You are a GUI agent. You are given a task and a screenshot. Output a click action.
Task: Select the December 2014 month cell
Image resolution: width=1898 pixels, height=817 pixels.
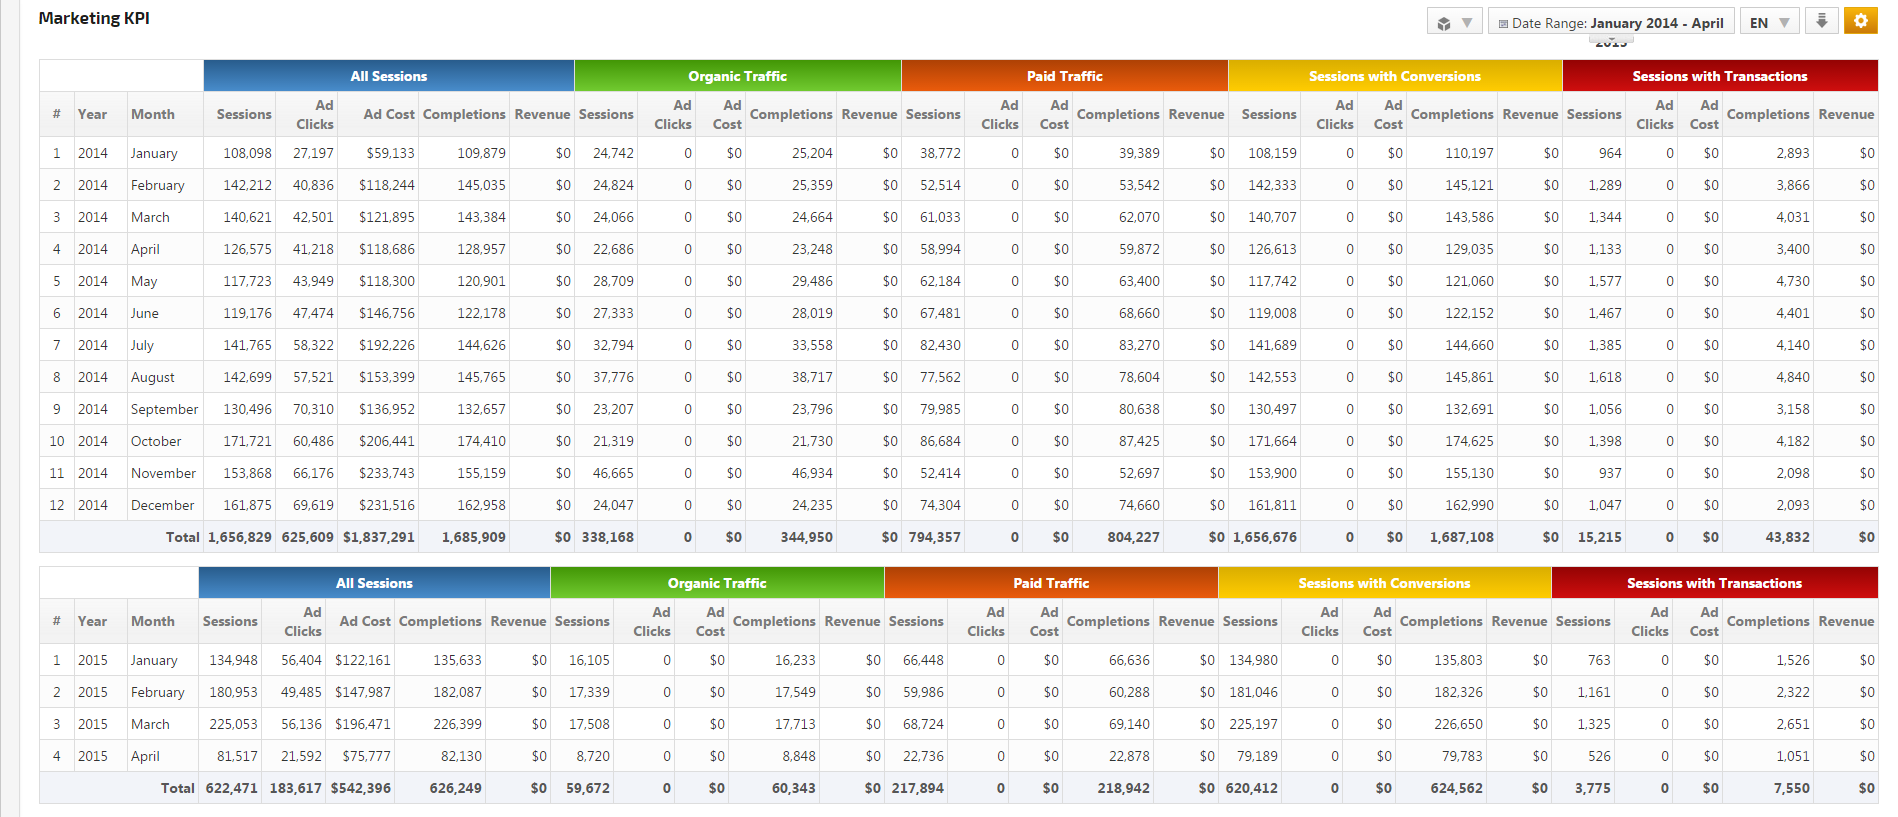coord(162,505)
